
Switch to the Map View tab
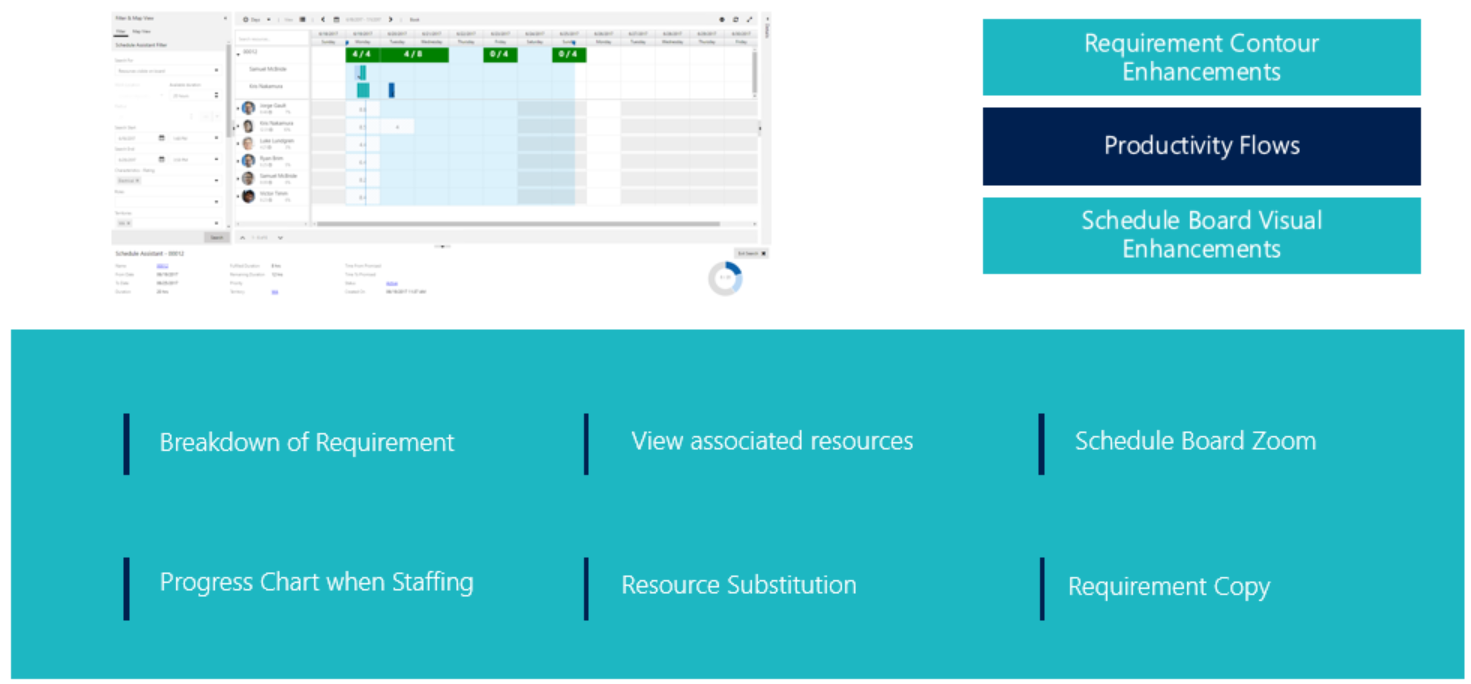click(x=143, y=32)
